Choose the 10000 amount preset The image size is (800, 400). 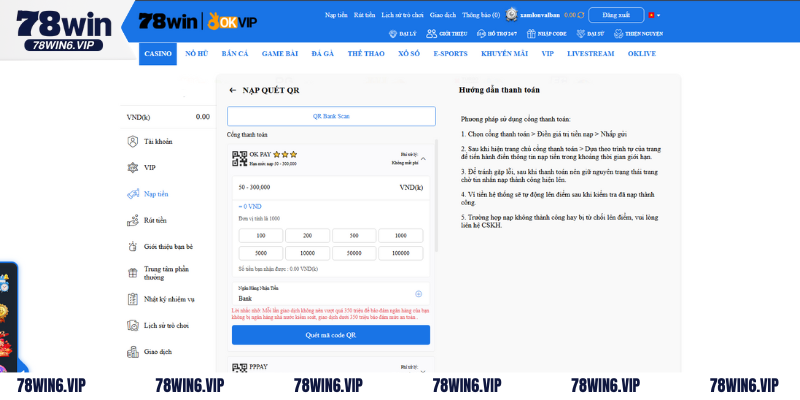[307, 254]
